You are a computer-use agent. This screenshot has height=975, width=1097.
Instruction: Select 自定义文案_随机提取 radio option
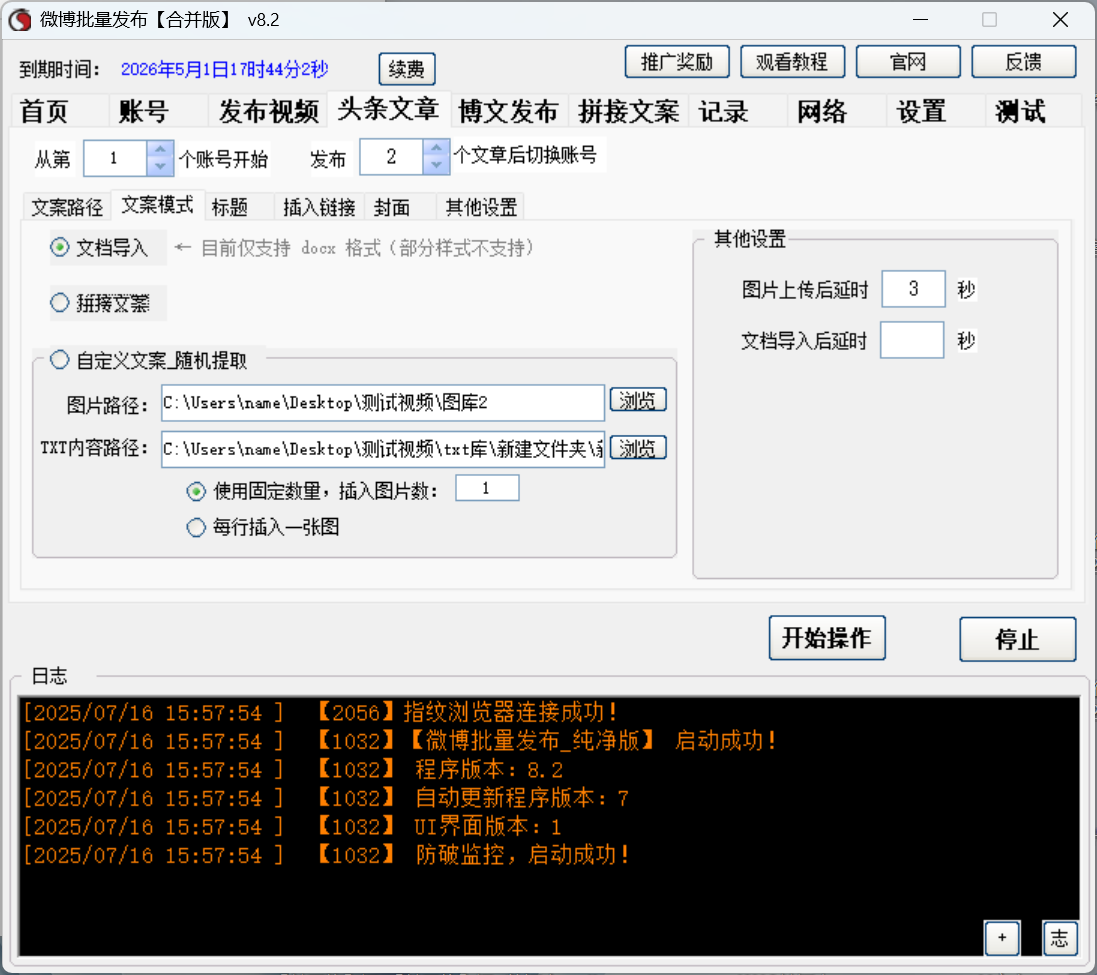[x=148, y=360]
